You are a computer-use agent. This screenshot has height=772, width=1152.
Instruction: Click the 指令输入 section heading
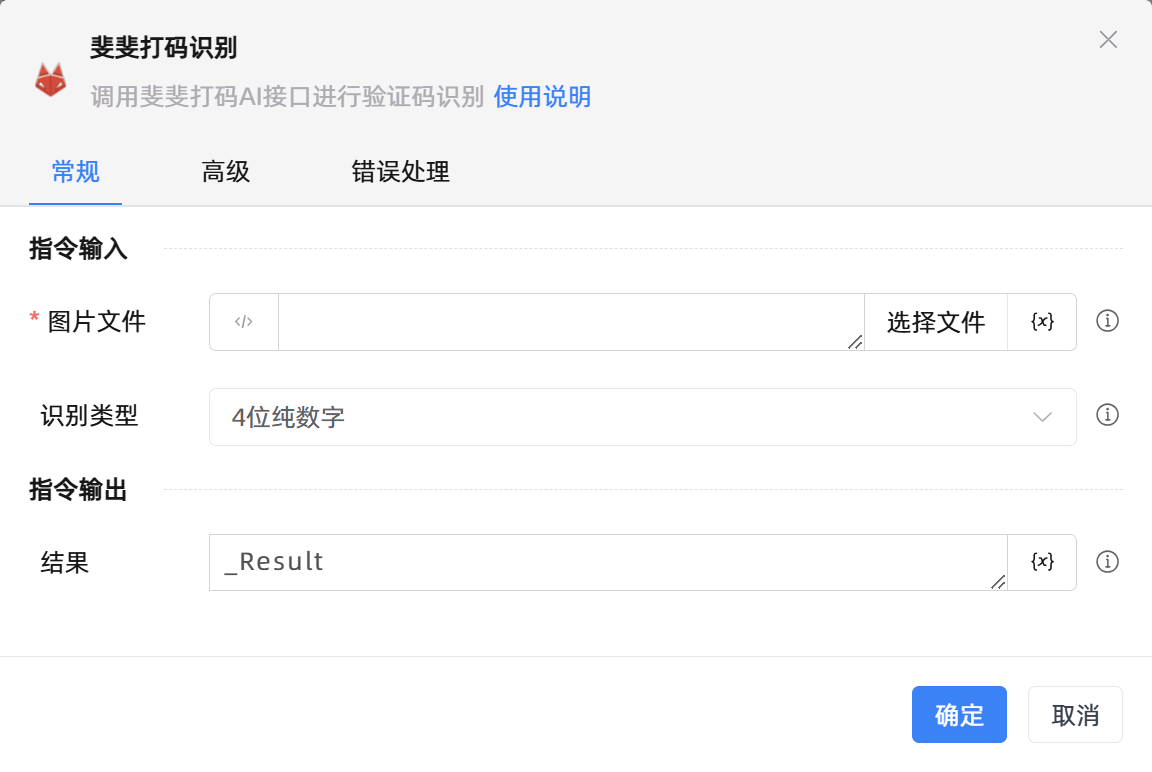tap(78, 248)
